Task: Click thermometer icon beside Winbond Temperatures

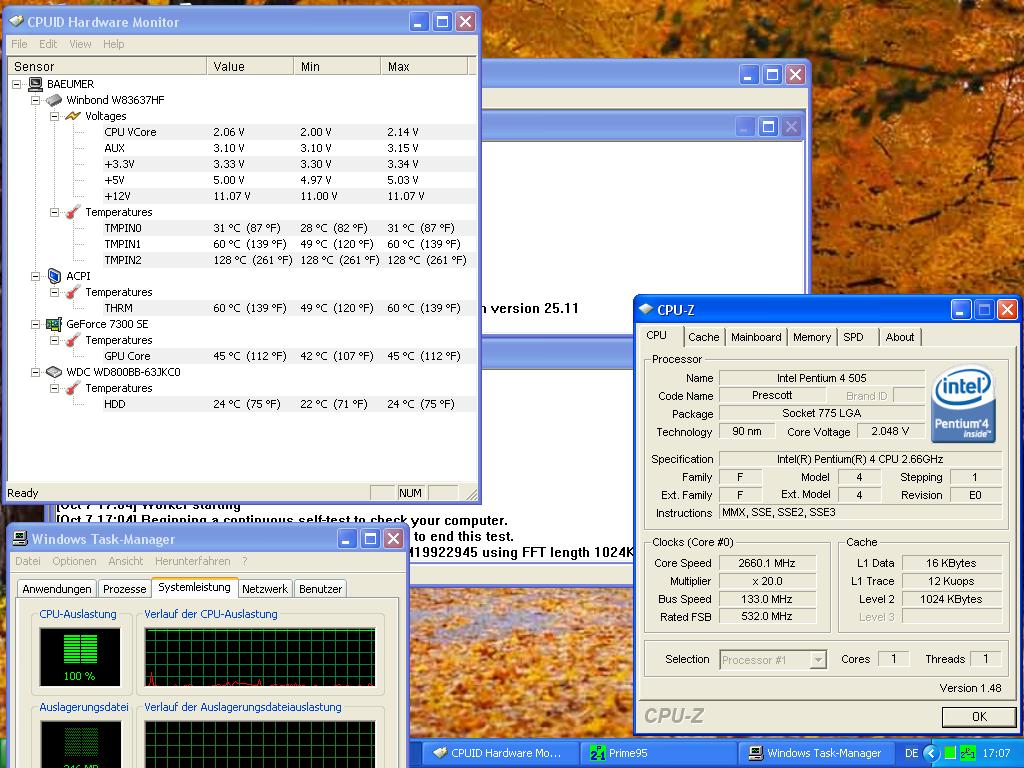Action: click(73, 212)
